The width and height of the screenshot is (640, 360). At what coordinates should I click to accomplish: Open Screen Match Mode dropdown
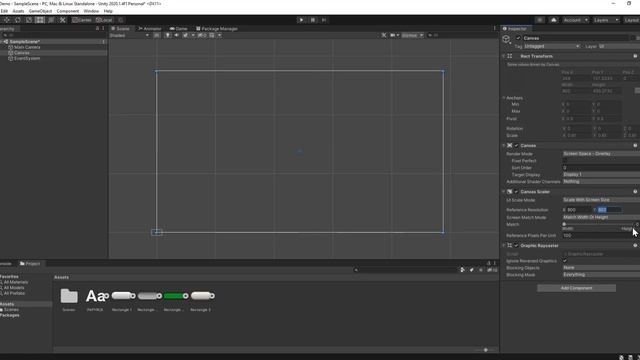pyautogui.click(x=601, y=218)
